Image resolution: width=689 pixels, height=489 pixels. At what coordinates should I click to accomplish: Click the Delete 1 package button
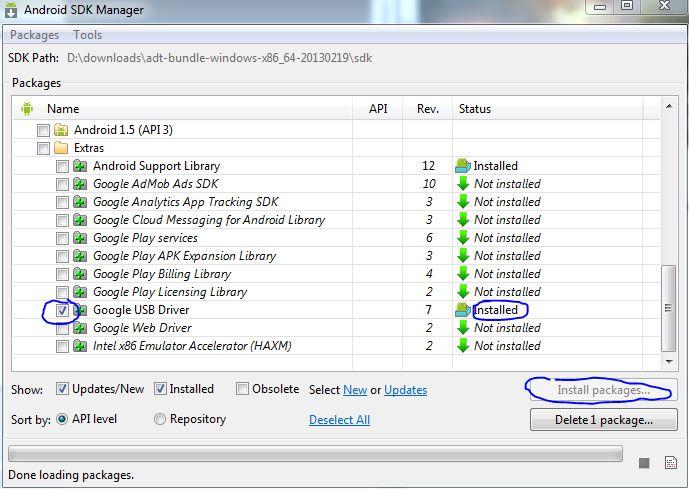tap(604, 420)
